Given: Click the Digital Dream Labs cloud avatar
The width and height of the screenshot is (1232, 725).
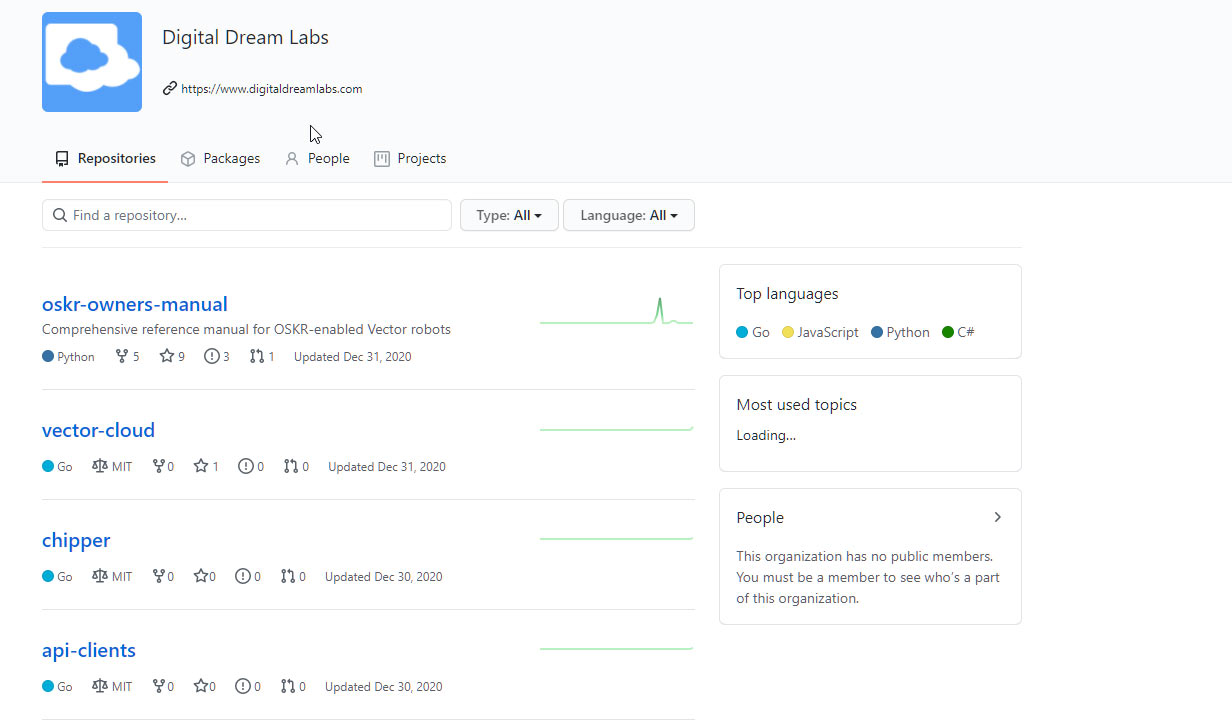Looking at the screenshot, I should 92,62.
